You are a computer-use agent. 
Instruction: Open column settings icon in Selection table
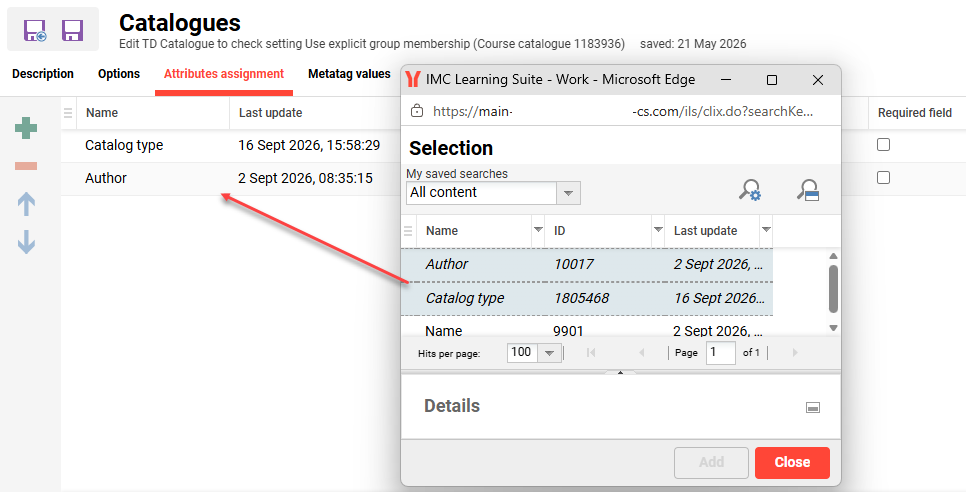pyautogui.click(x=408, y=231)
